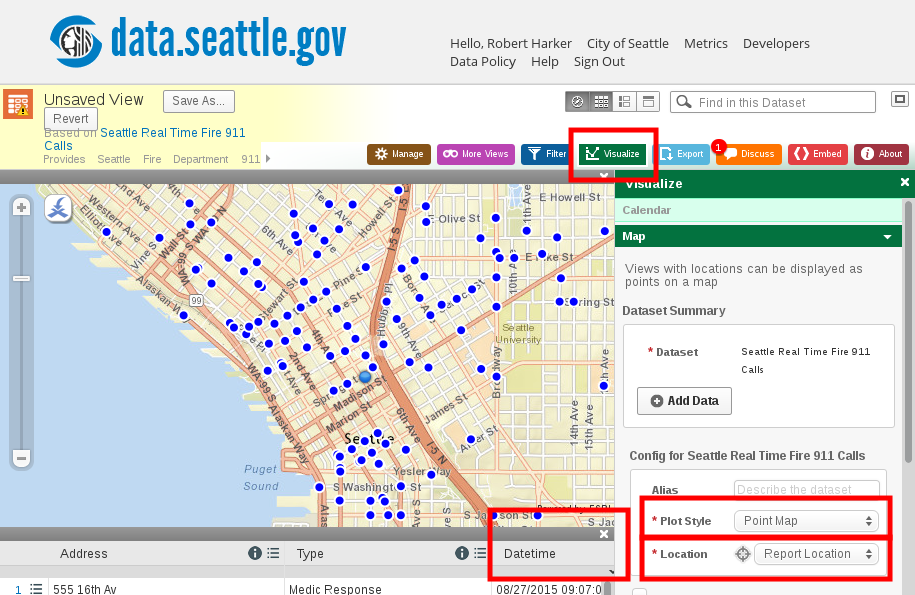Click the dataset warning icon beside Unsaved View
This screenshot has width=915, height=595.
18,104
